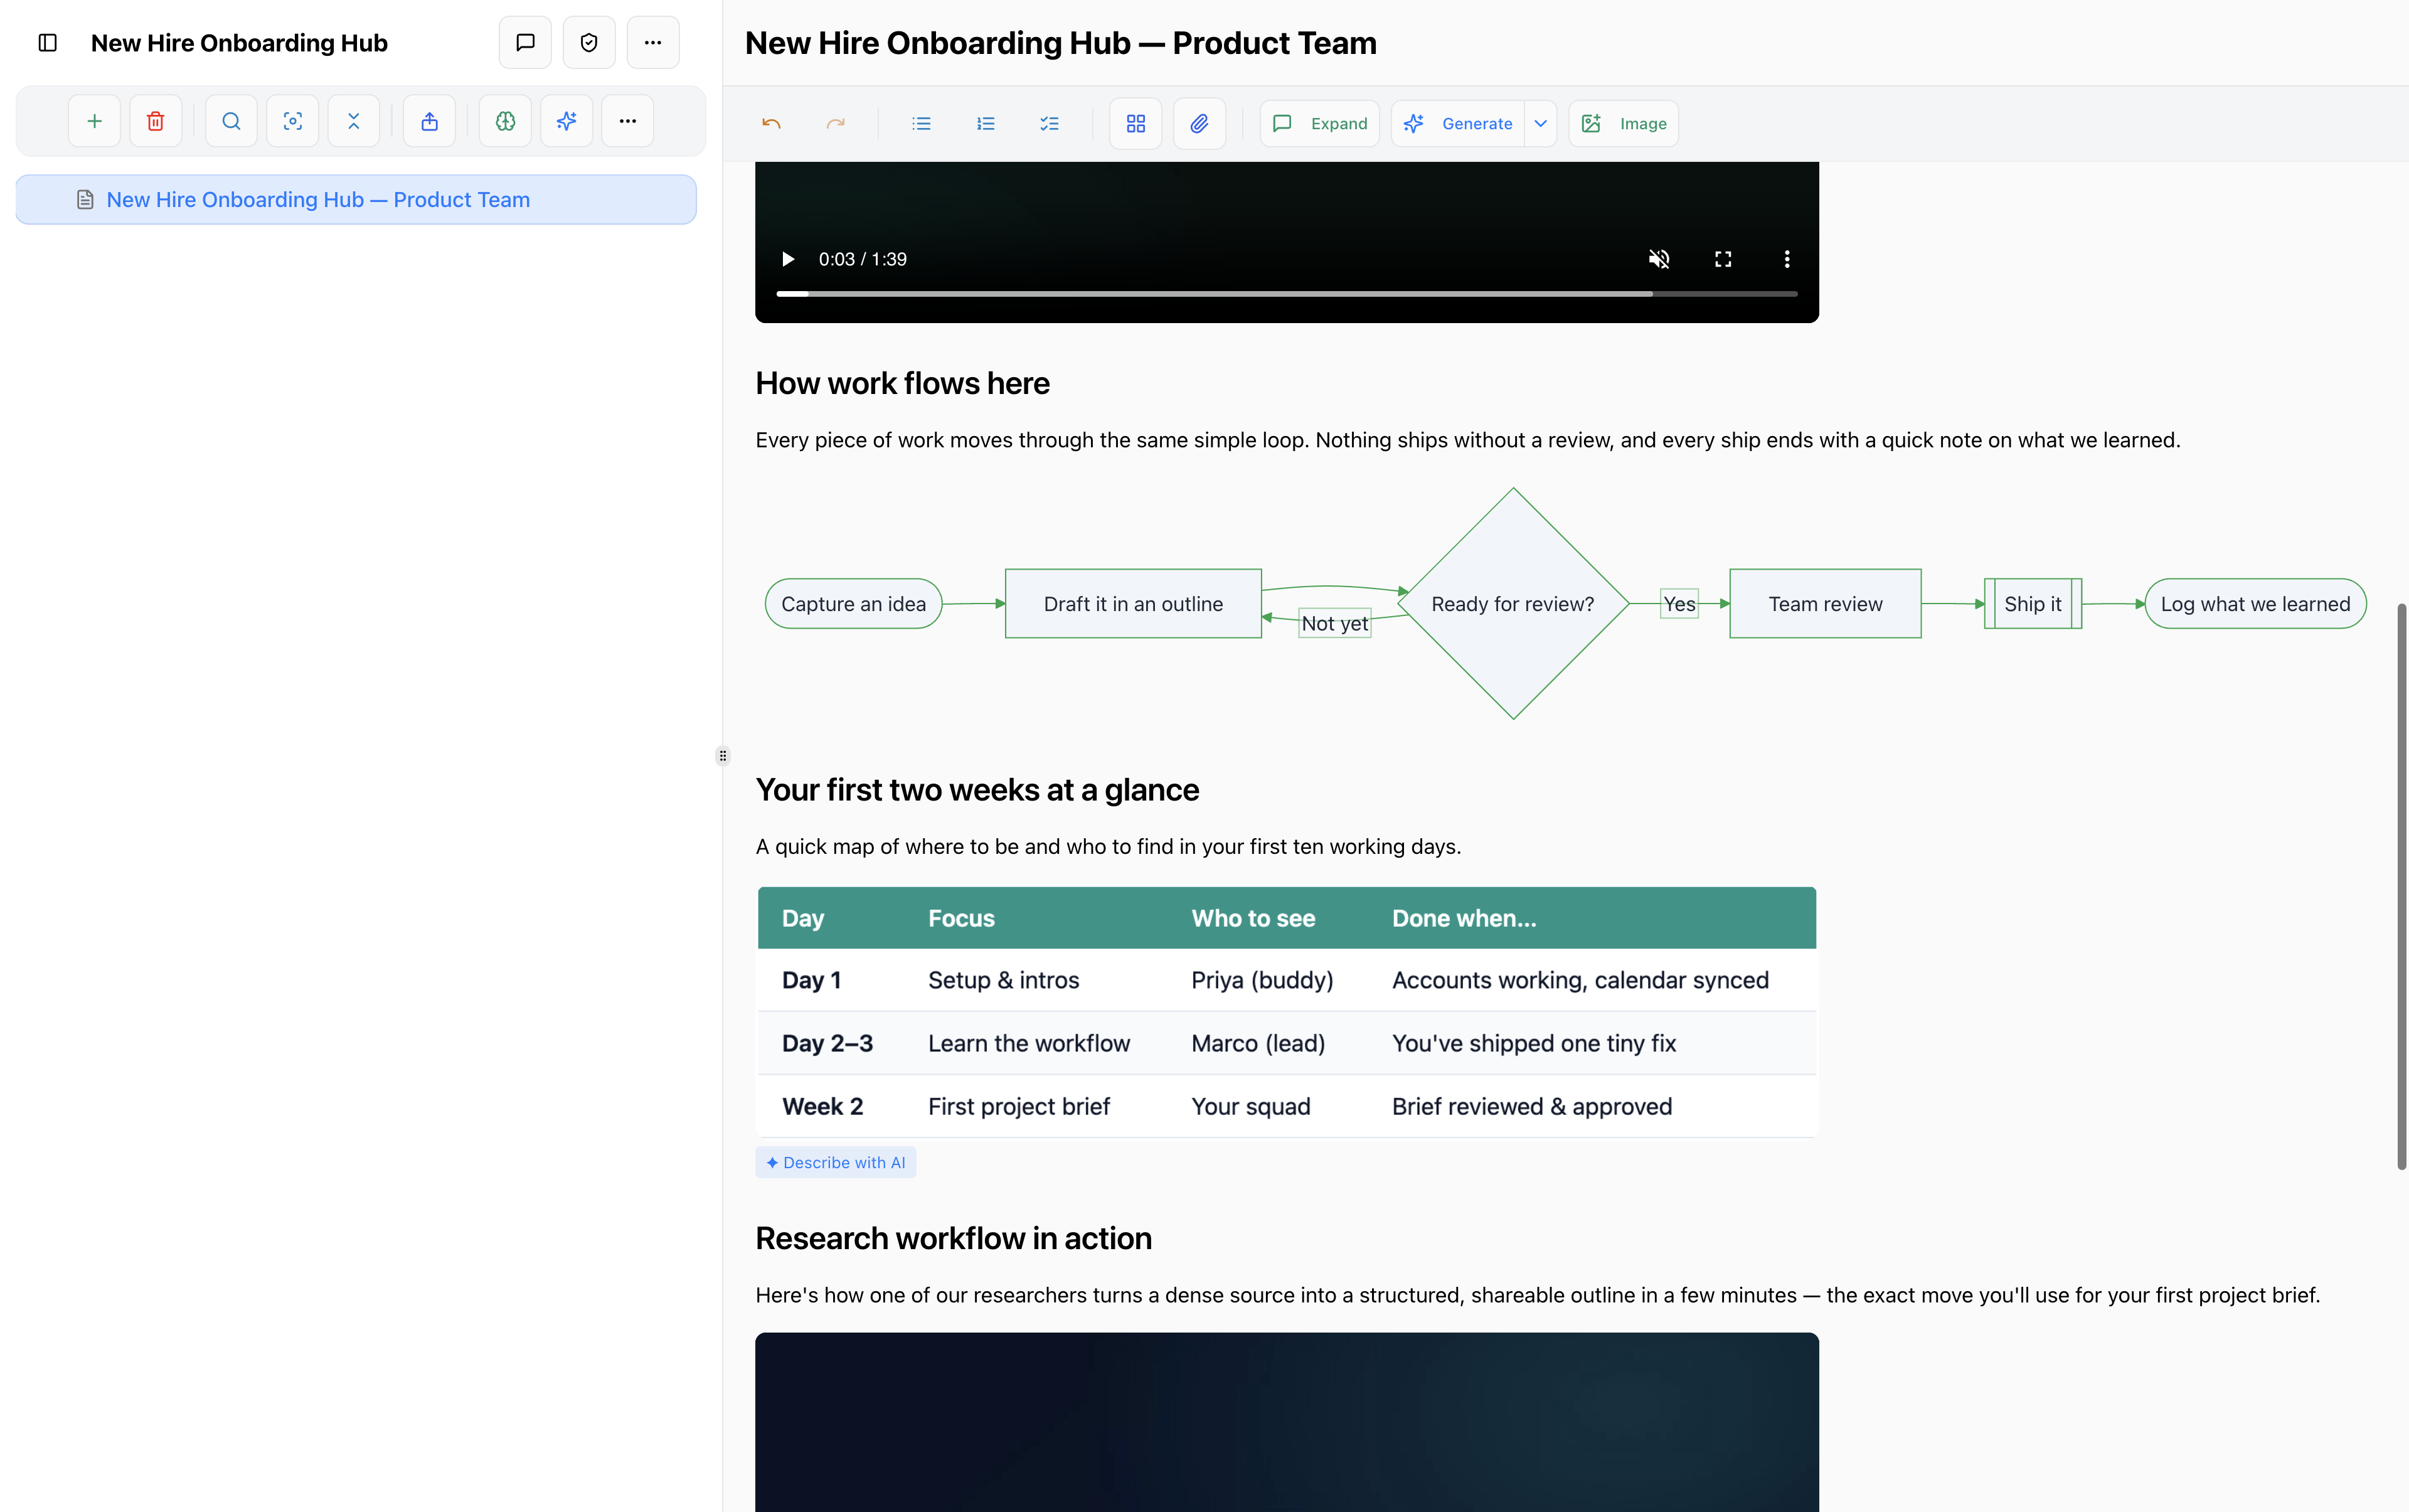Toggle the sidebar panel icon

47,42
